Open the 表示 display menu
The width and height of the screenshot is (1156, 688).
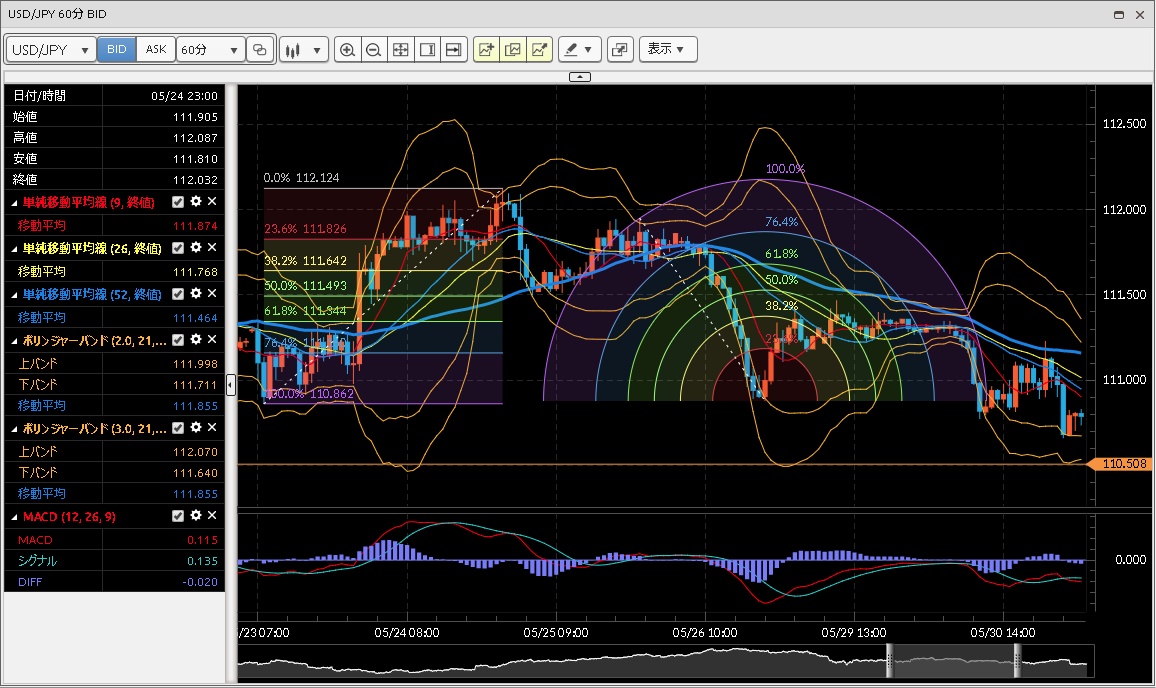[668, 49]
